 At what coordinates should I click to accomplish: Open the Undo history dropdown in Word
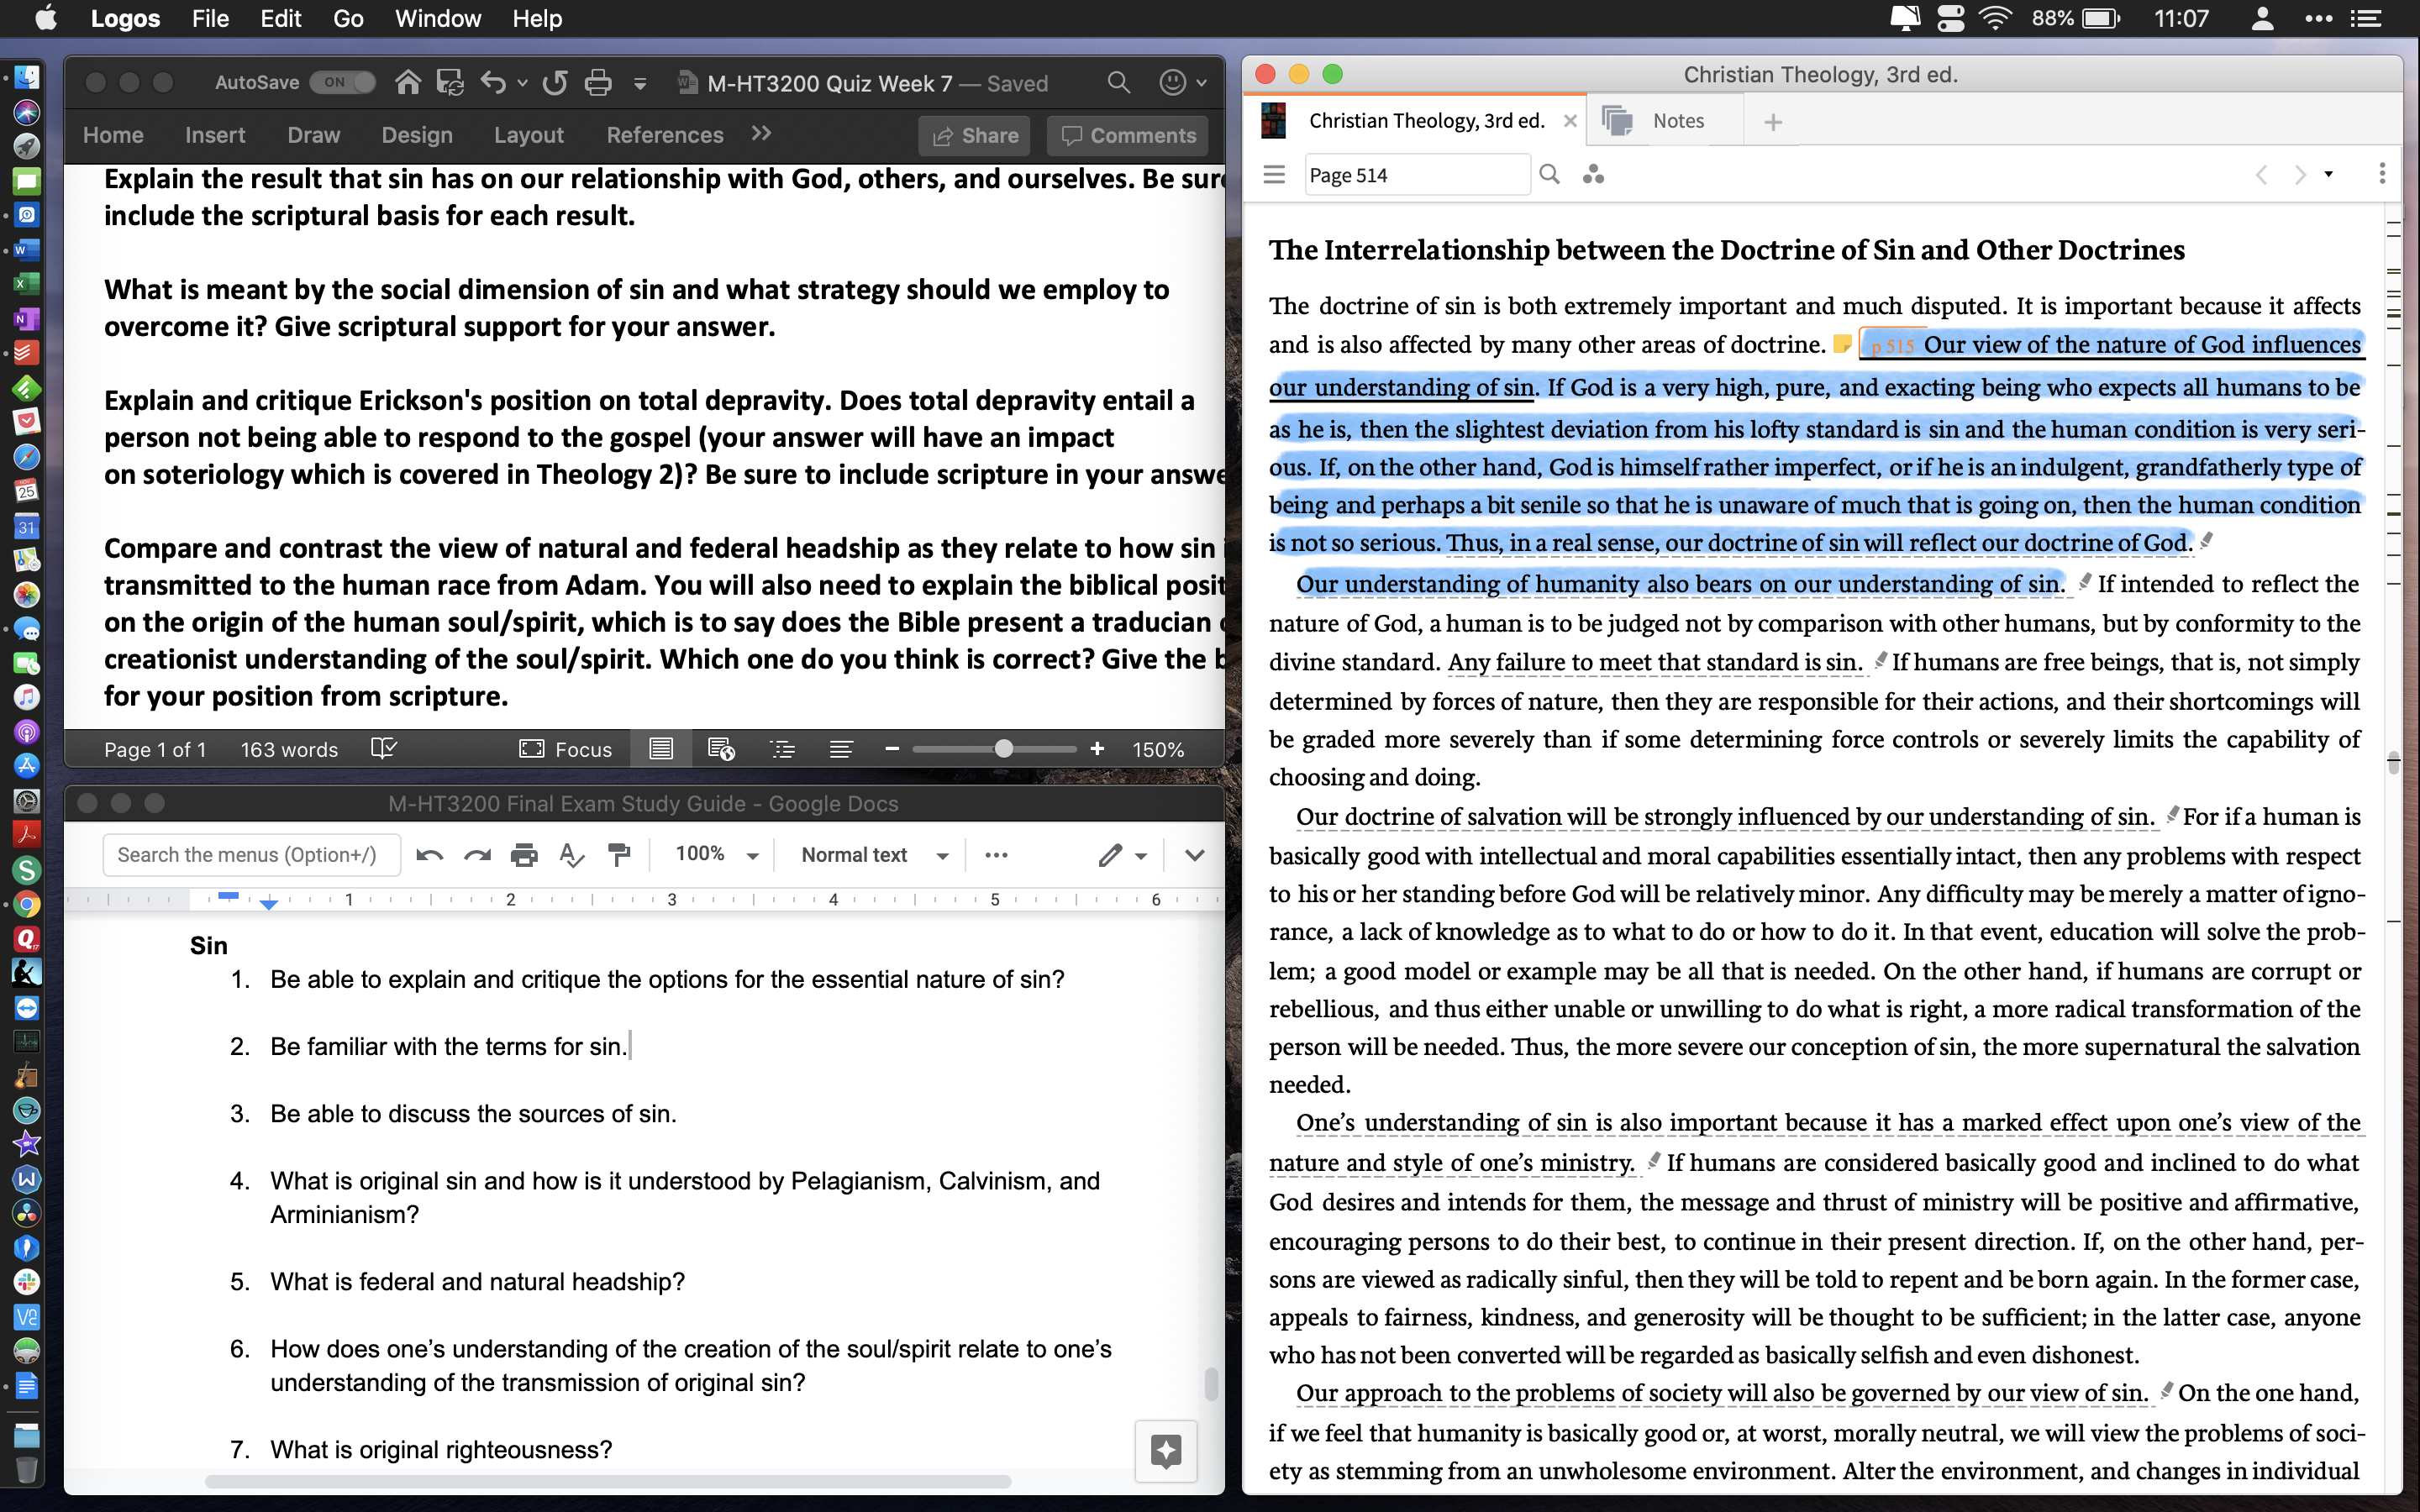click(522, 84)
